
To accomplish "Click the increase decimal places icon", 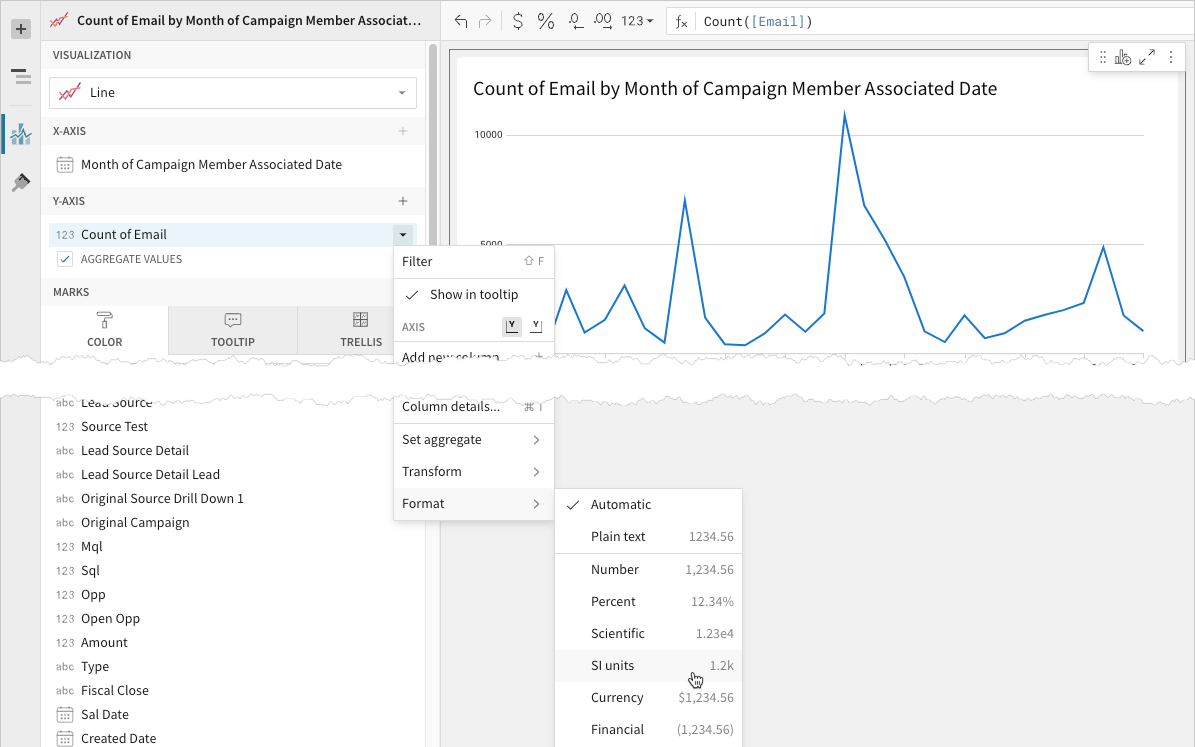I will (x=603, y=21).
